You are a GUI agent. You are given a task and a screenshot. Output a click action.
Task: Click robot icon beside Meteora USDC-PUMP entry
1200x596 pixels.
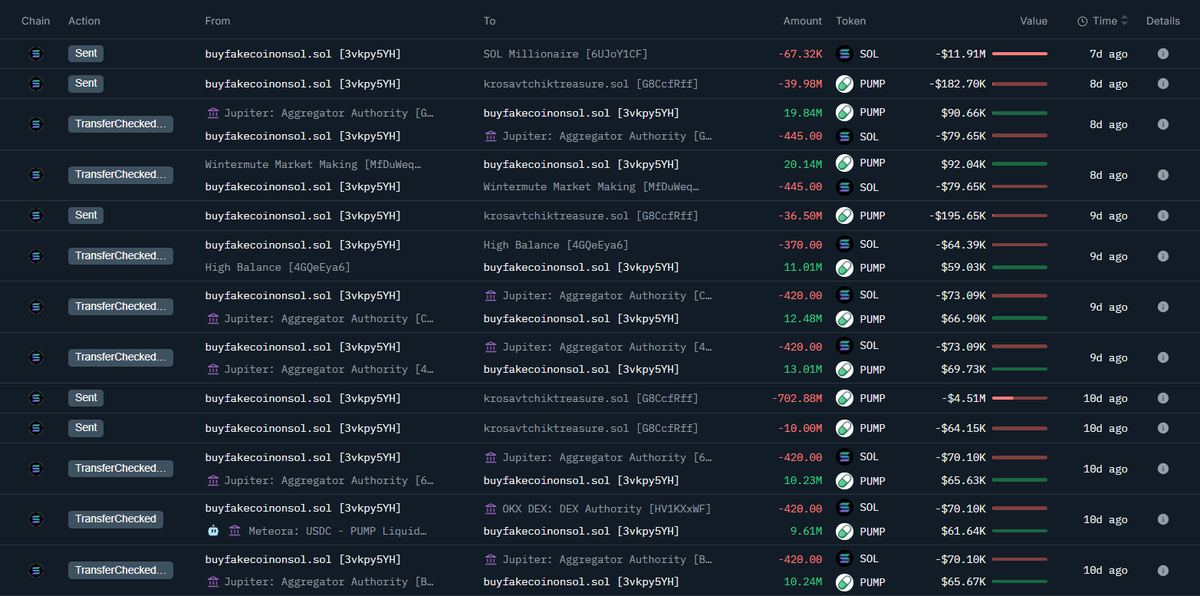coord(213,531)
